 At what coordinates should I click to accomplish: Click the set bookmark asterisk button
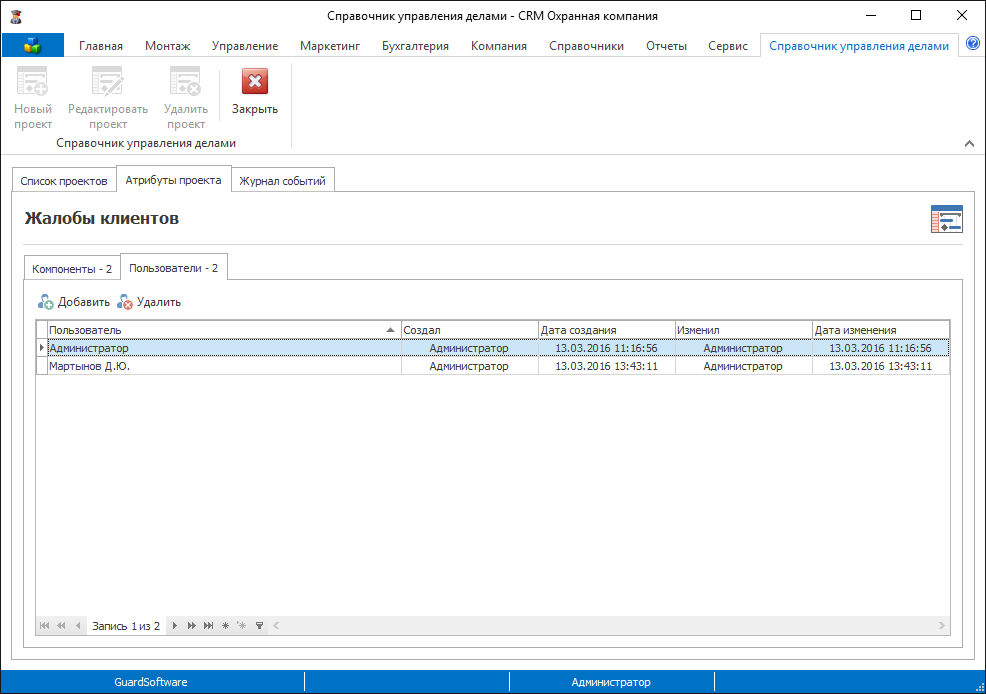pos(225,625)
